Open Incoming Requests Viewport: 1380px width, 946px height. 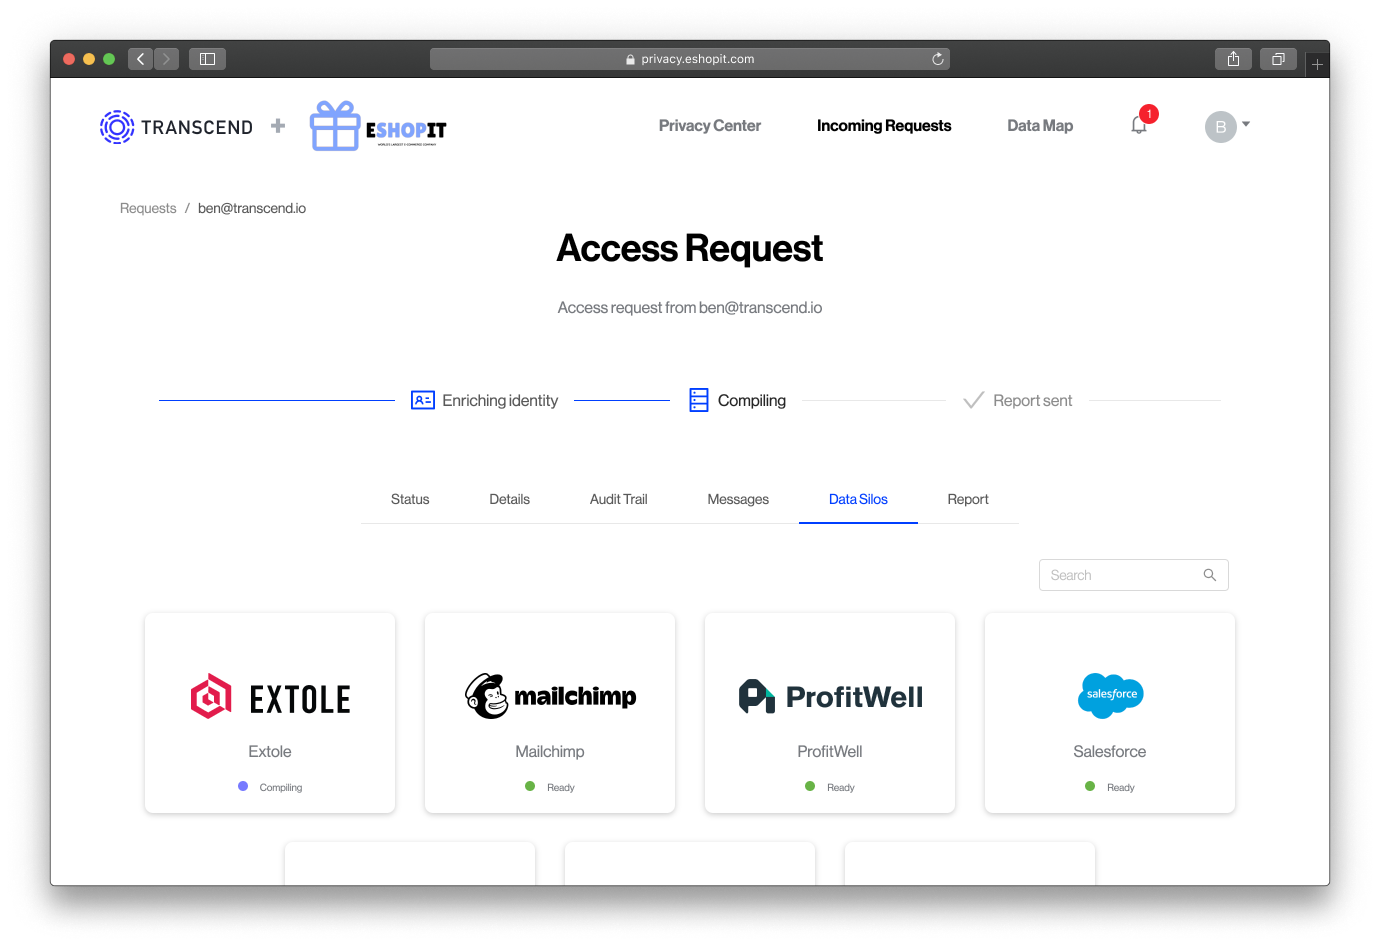click(x=884, y=126)
